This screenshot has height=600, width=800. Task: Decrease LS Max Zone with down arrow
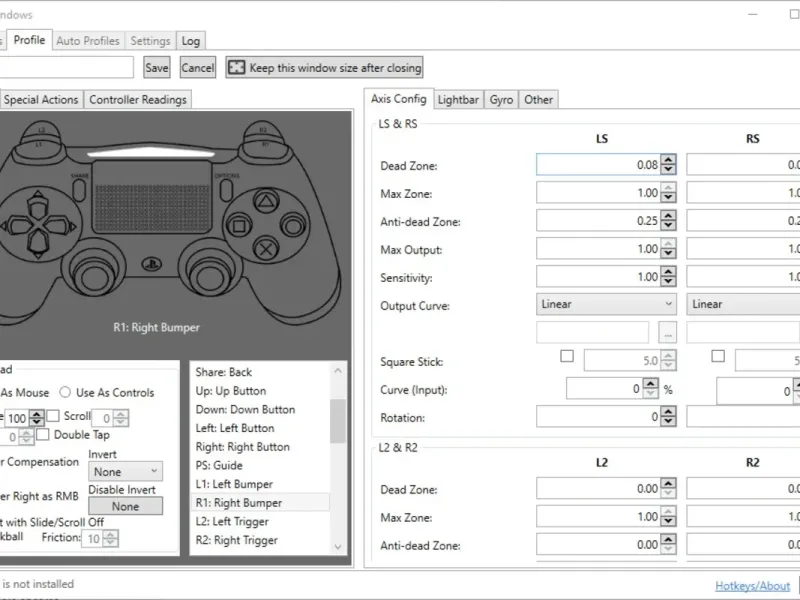[668, 197]
